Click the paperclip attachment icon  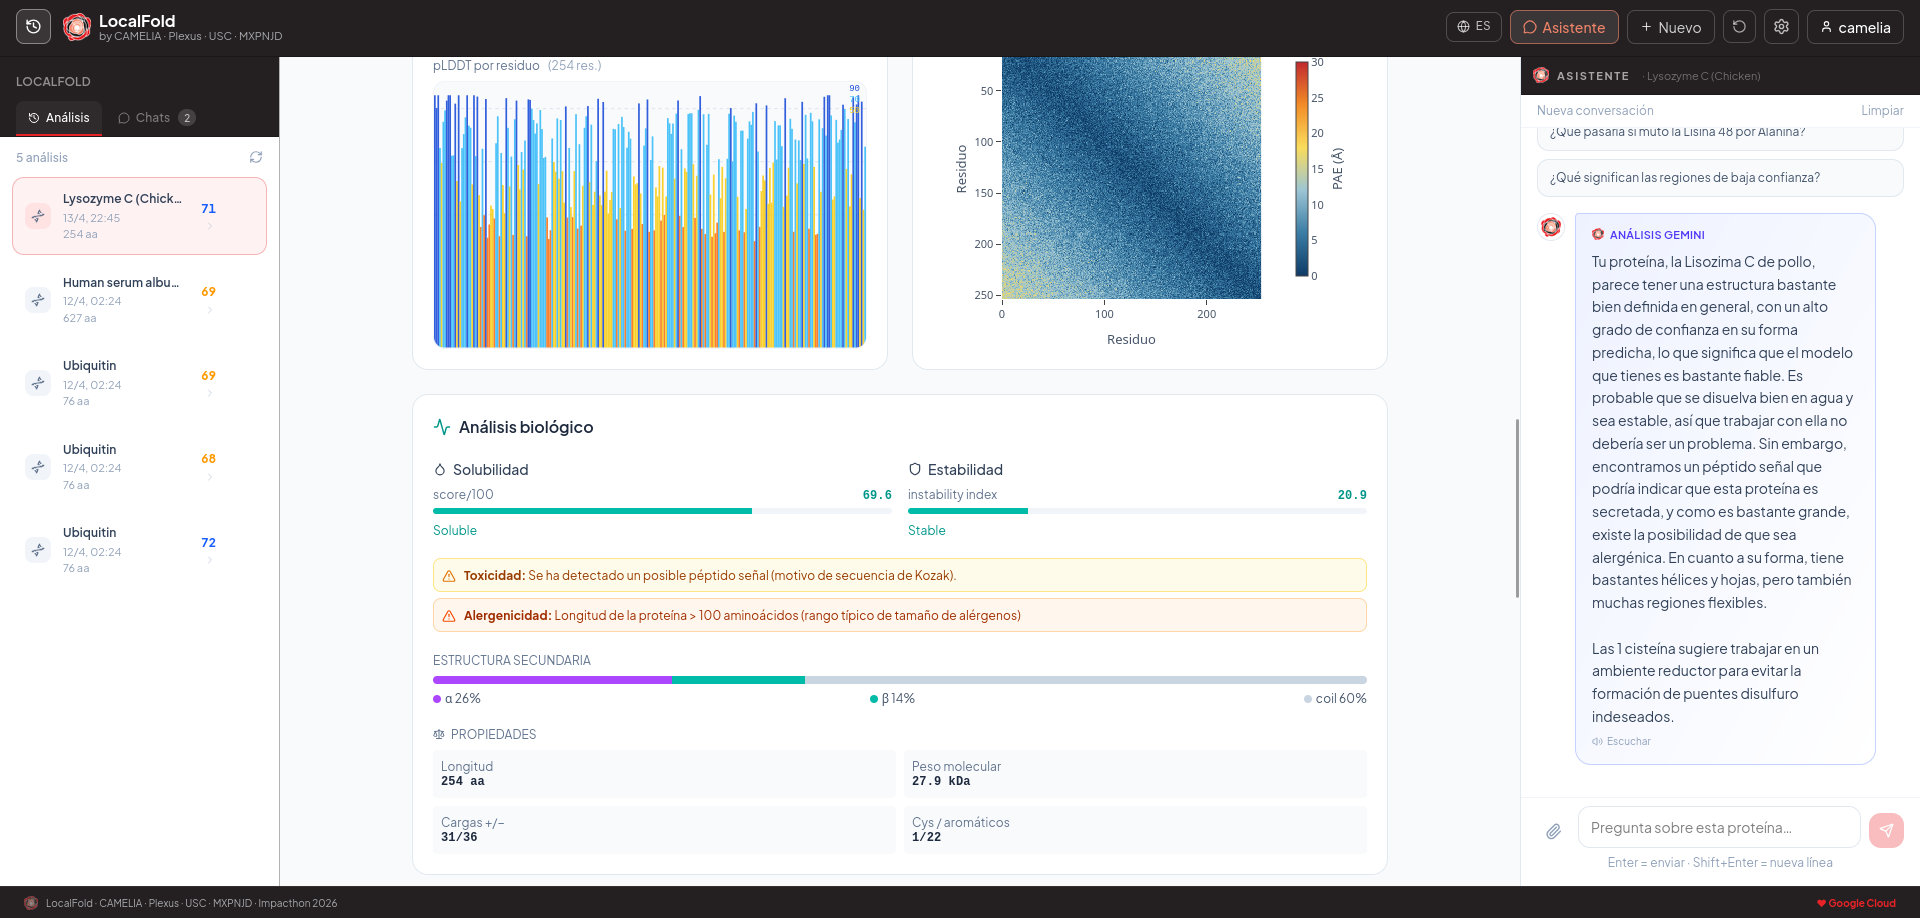[1553, 831]
